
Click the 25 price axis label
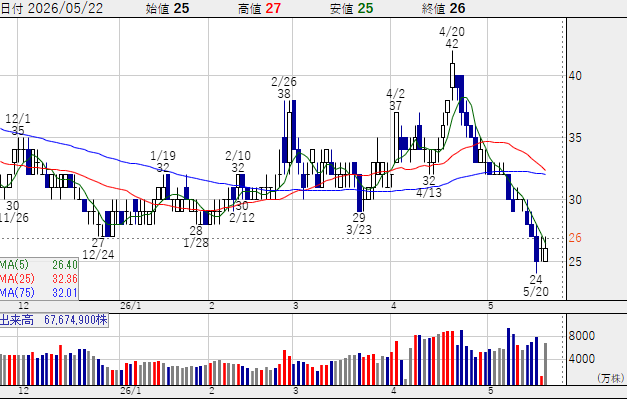[x=575, y=262]
